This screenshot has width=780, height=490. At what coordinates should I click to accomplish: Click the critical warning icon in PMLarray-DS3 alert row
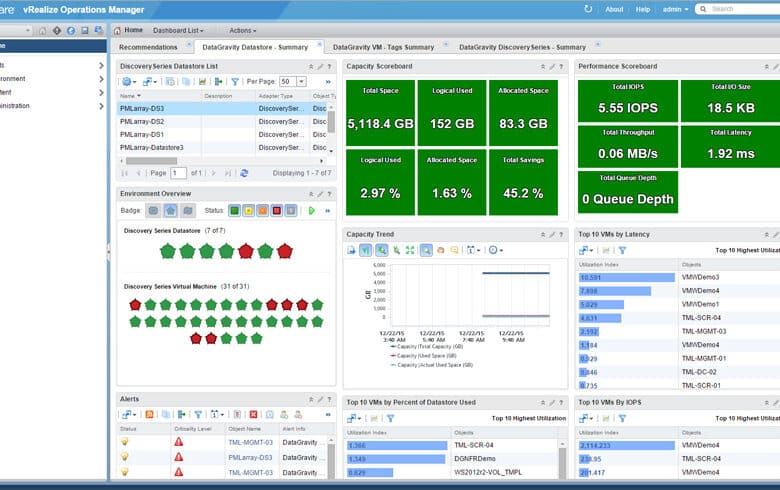[x=179, y=457]
